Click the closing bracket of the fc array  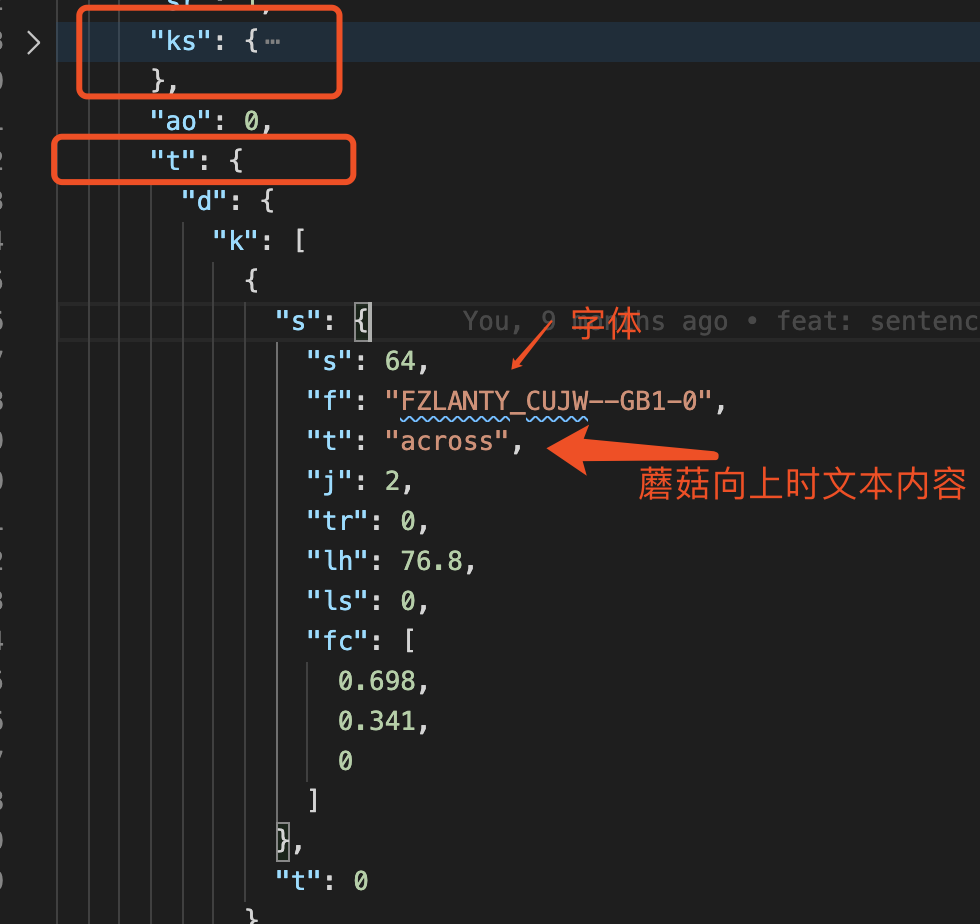(314, 800)
